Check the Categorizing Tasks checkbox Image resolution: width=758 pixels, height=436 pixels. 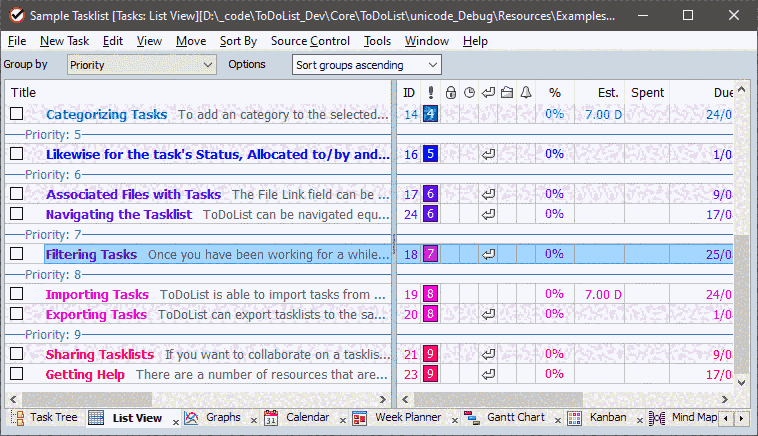click(x=16, y=114)
